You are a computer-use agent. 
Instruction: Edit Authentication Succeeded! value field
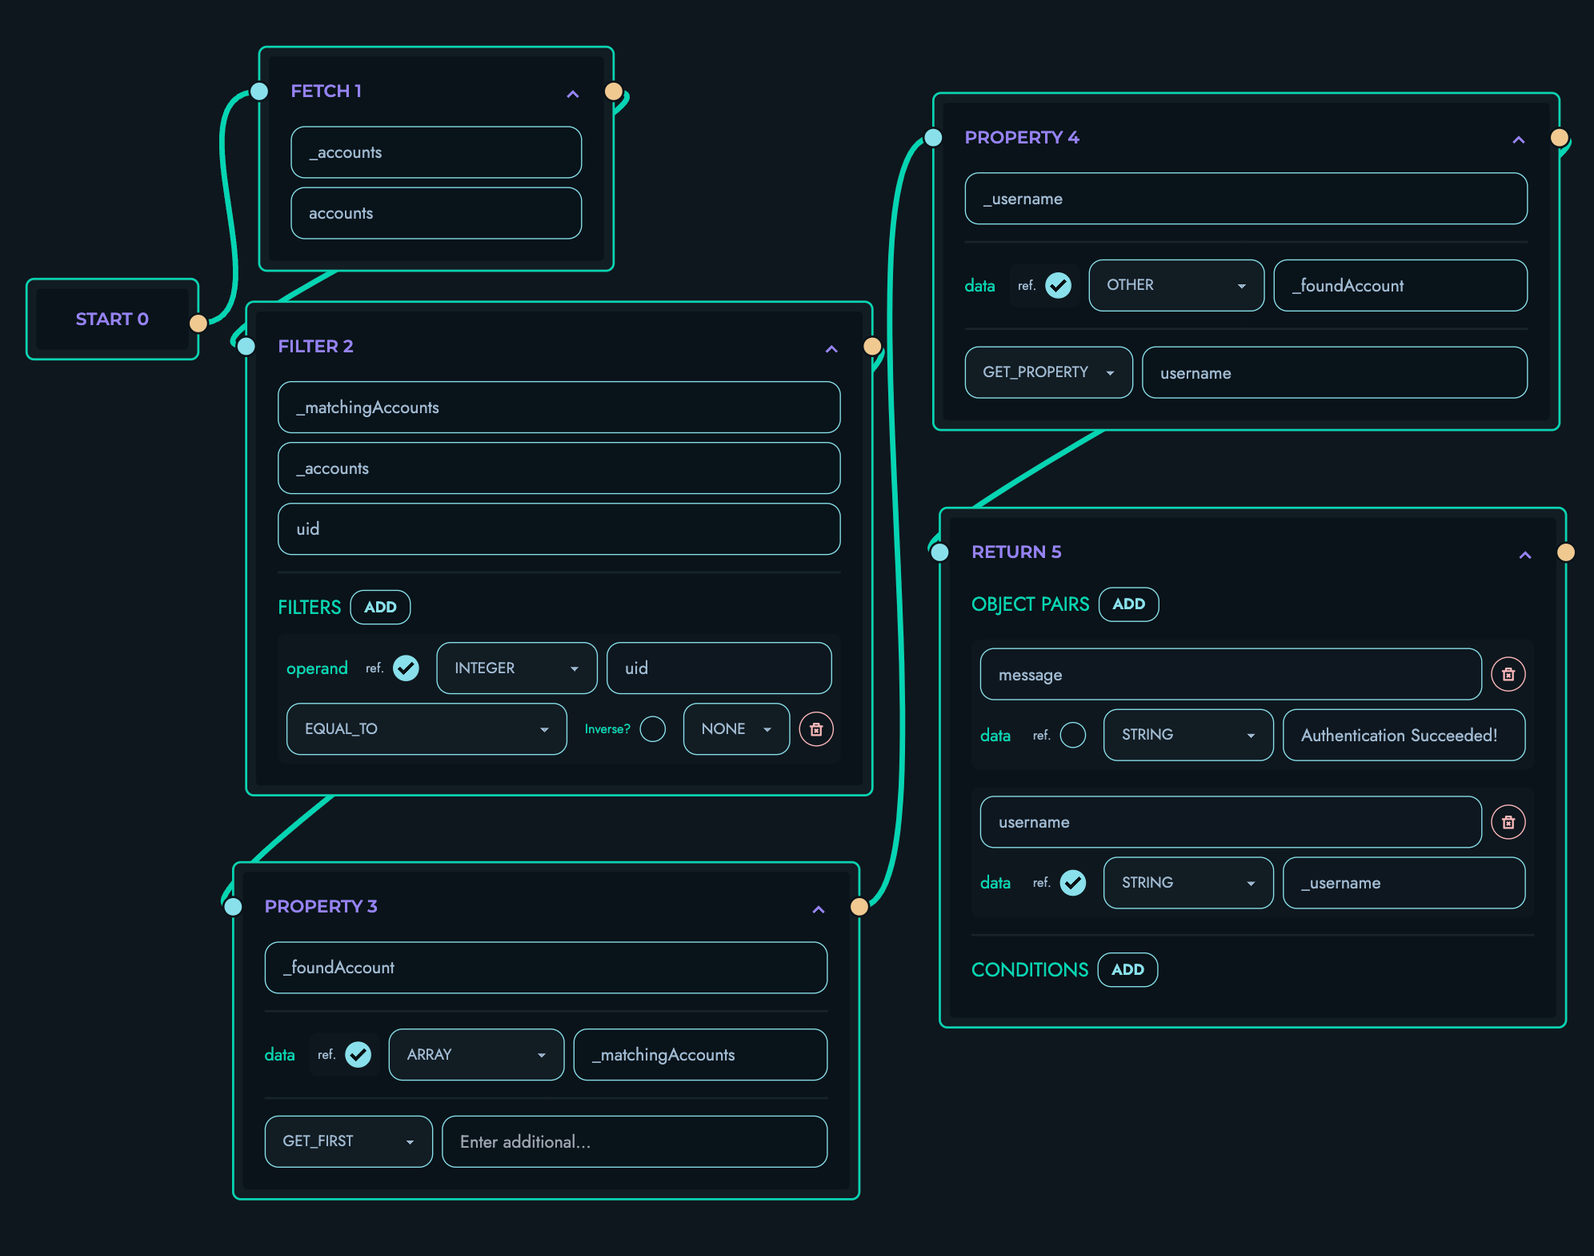coord(1404,735)
